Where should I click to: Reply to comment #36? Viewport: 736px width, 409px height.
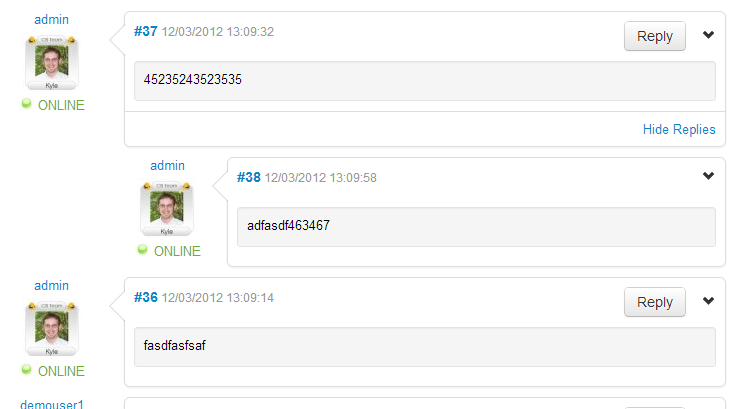(654, 302)
